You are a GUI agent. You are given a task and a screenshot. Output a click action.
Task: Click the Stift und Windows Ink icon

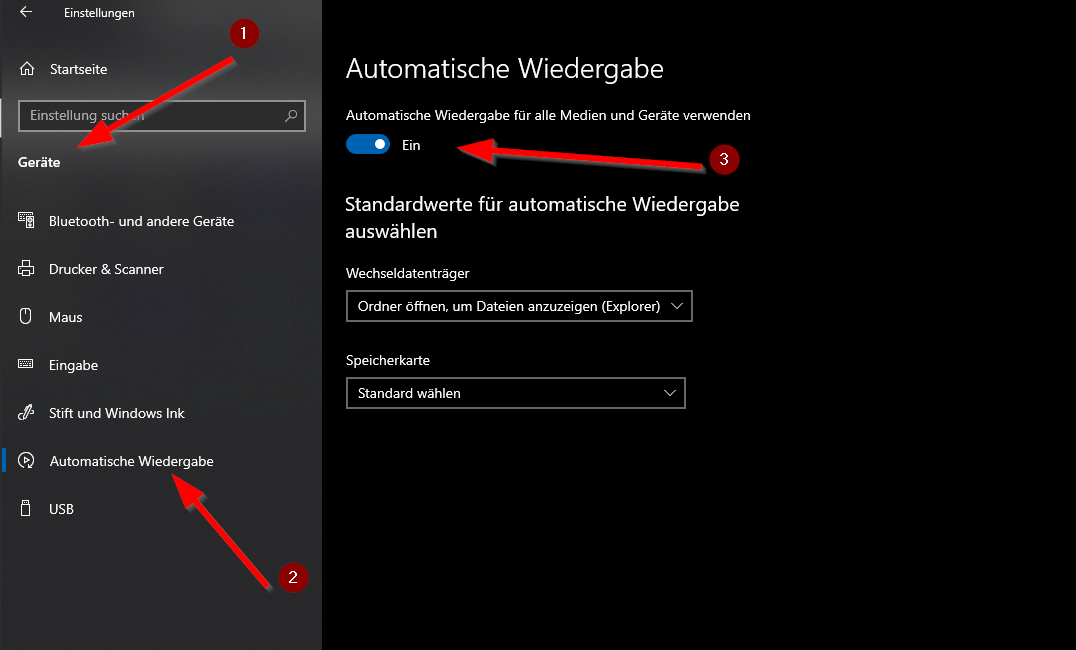[27, 413]
